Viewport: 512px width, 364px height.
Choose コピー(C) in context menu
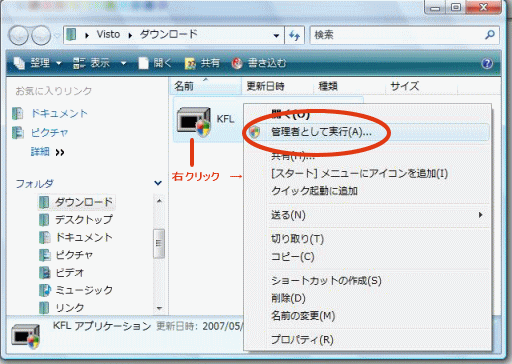(x=367, y=257)
